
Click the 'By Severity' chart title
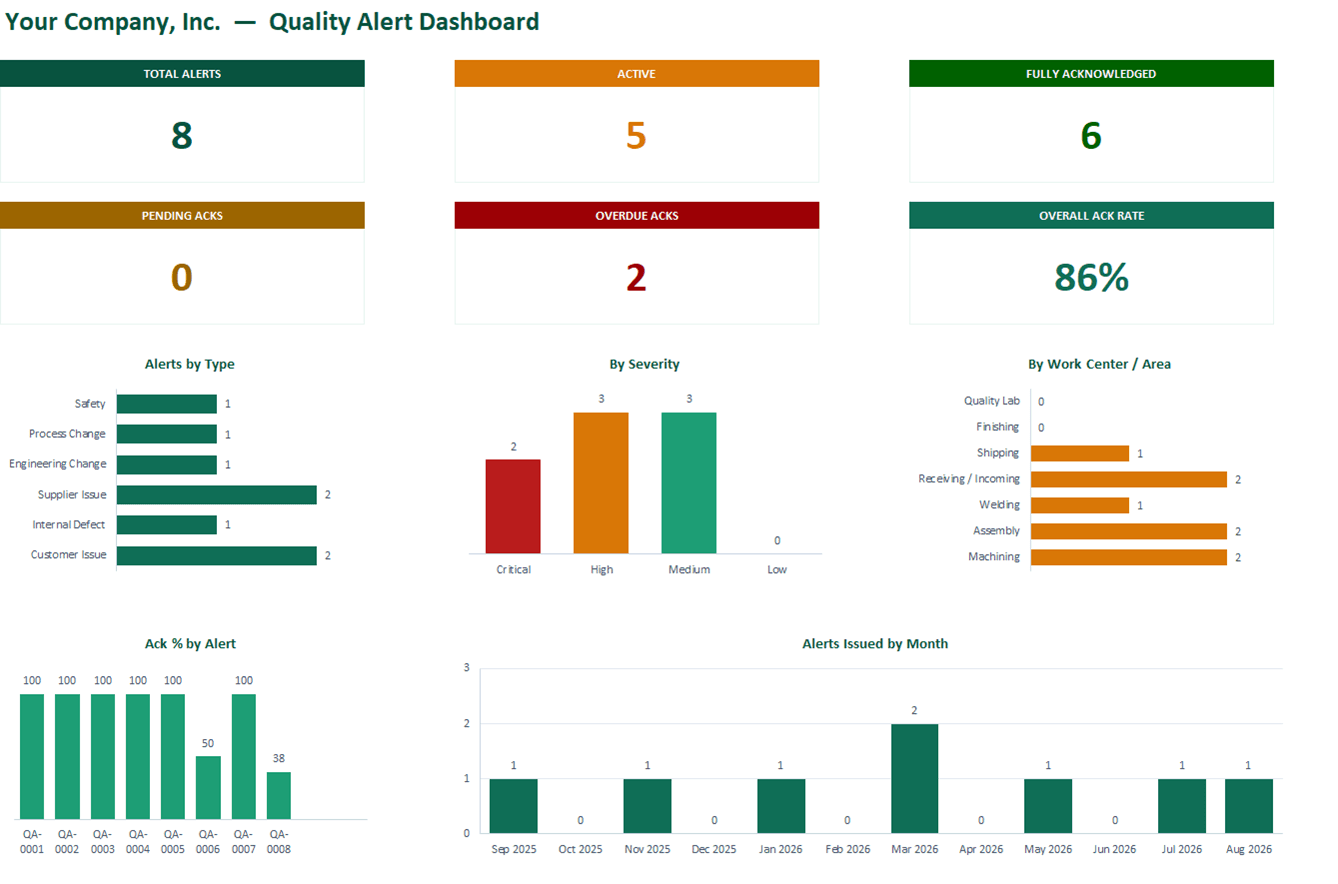(644, 364)
